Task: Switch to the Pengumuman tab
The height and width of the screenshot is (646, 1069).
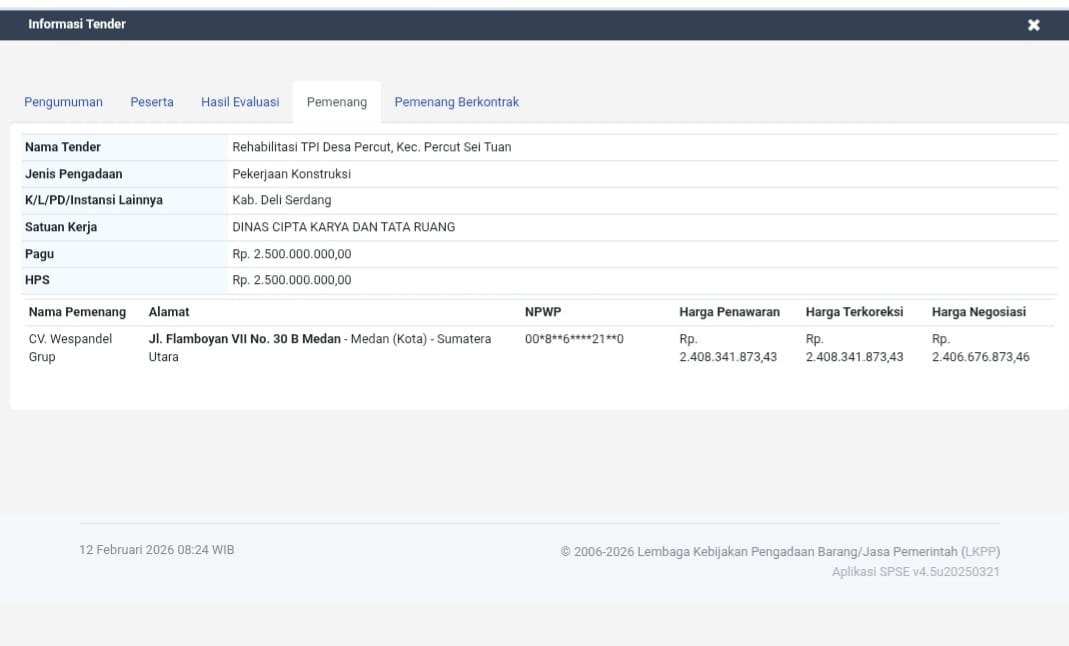Action: [x=63, y=102]
